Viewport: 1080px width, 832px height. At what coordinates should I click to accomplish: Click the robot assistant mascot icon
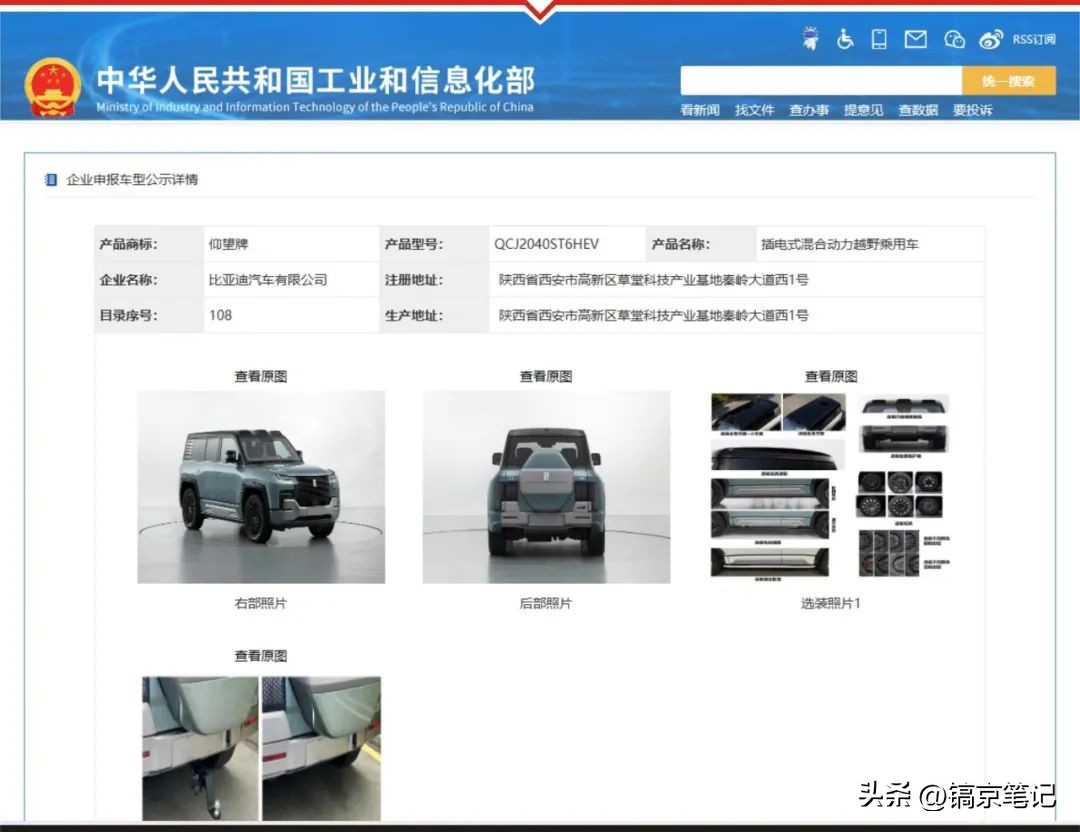[811, 39]
